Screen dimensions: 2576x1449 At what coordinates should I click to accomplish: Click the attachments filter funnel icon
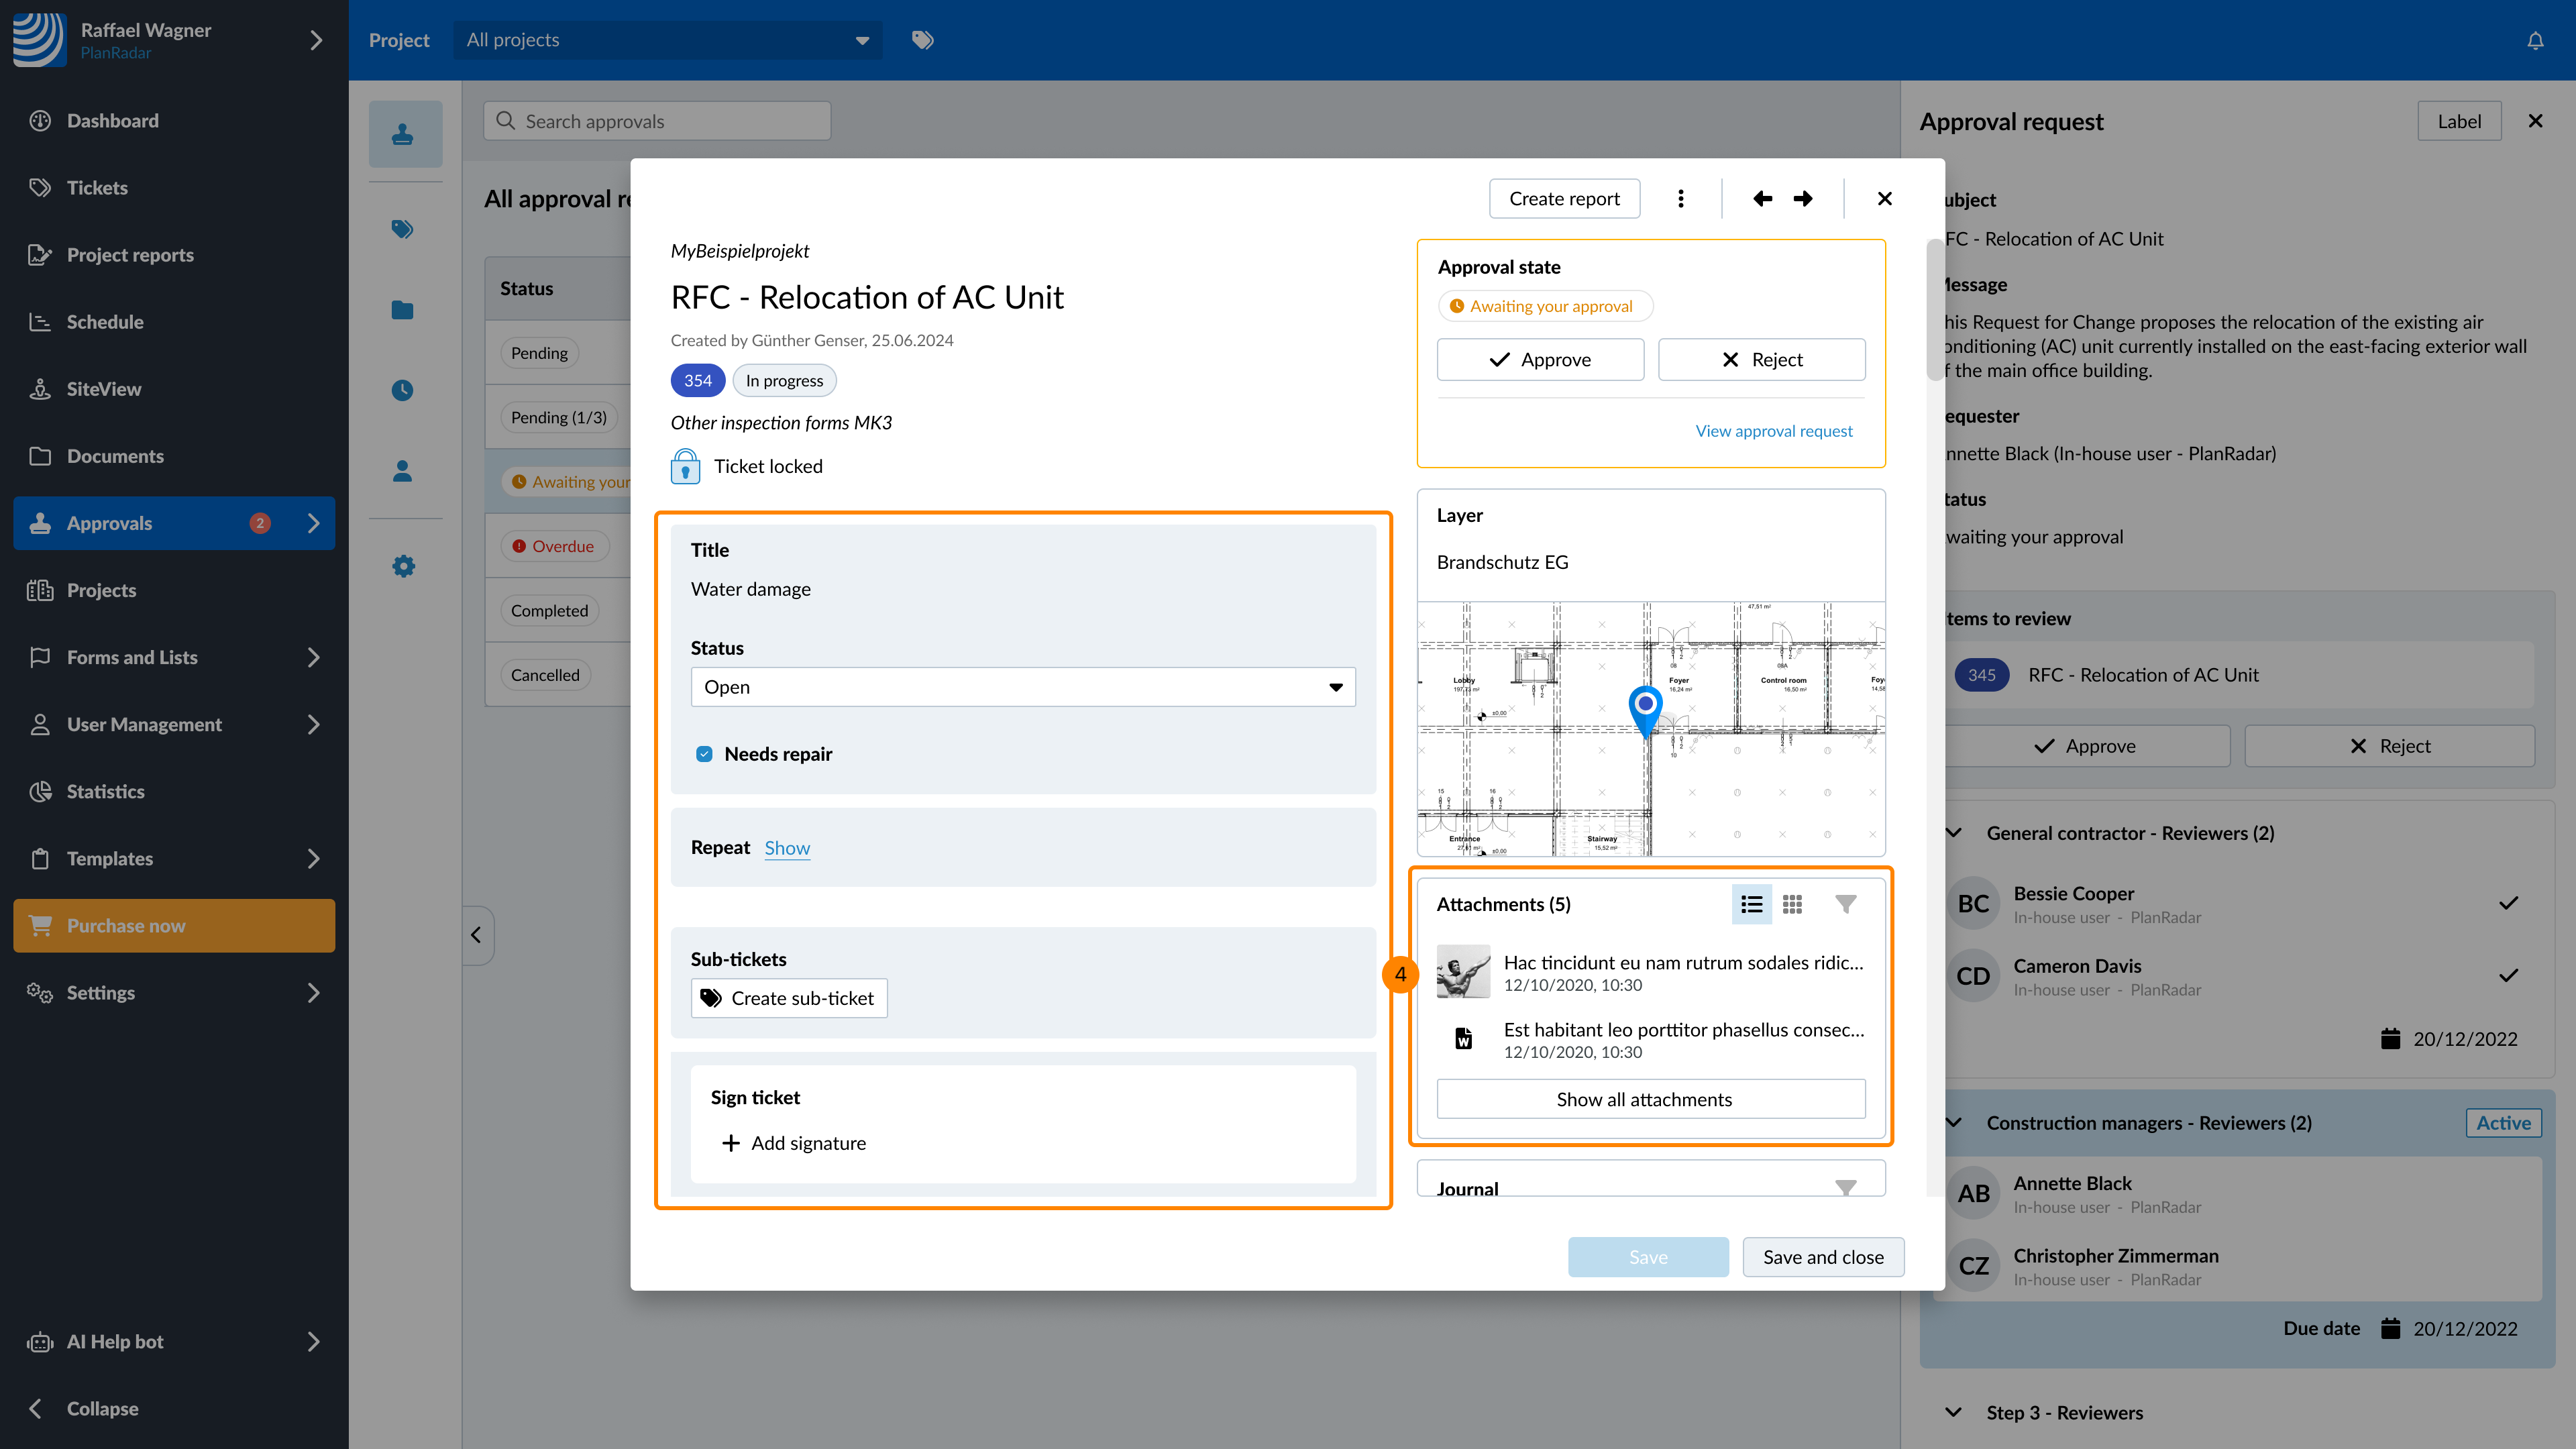[1846, 904]
